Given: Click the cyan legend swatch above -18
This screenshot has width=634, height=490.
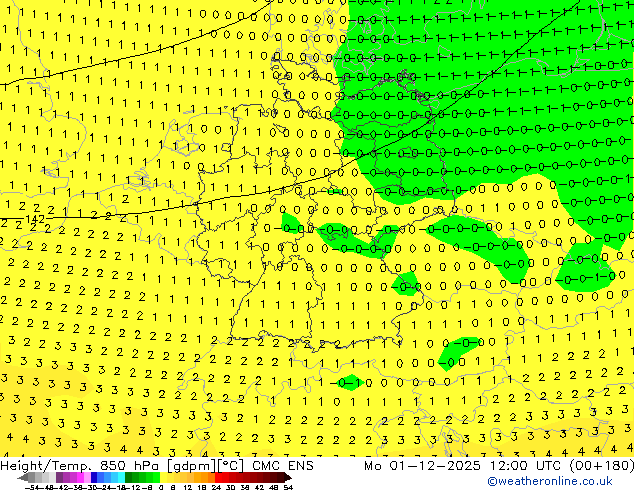Looking at the screenshot, I should (x=122, y=478).
